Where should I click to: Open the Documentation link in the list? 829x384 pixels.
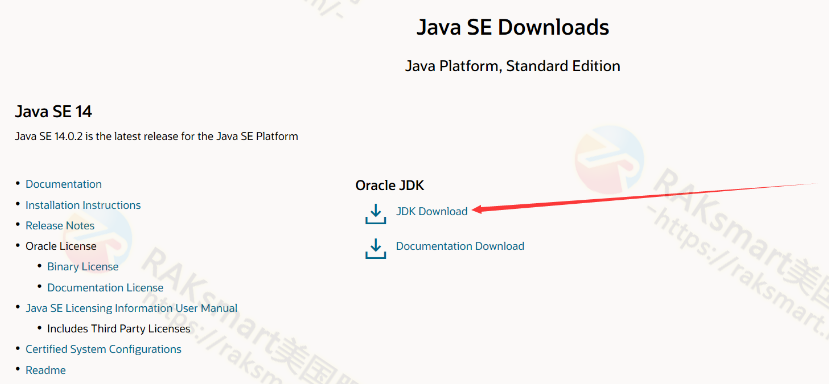coord(63,184)
